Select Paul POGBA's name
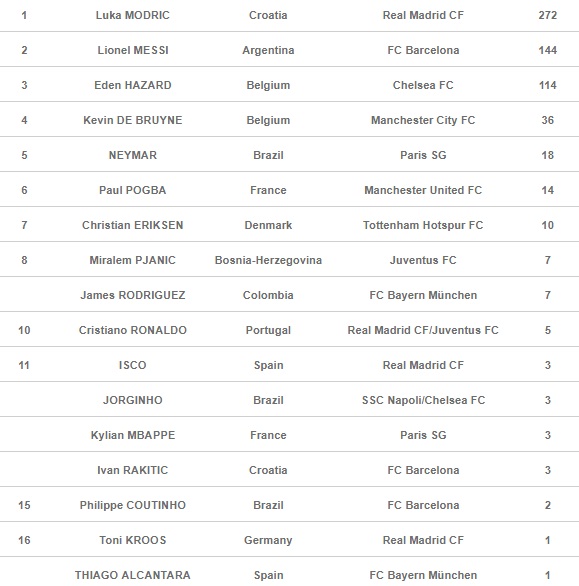579x586 pixels. tap(133, 190)
